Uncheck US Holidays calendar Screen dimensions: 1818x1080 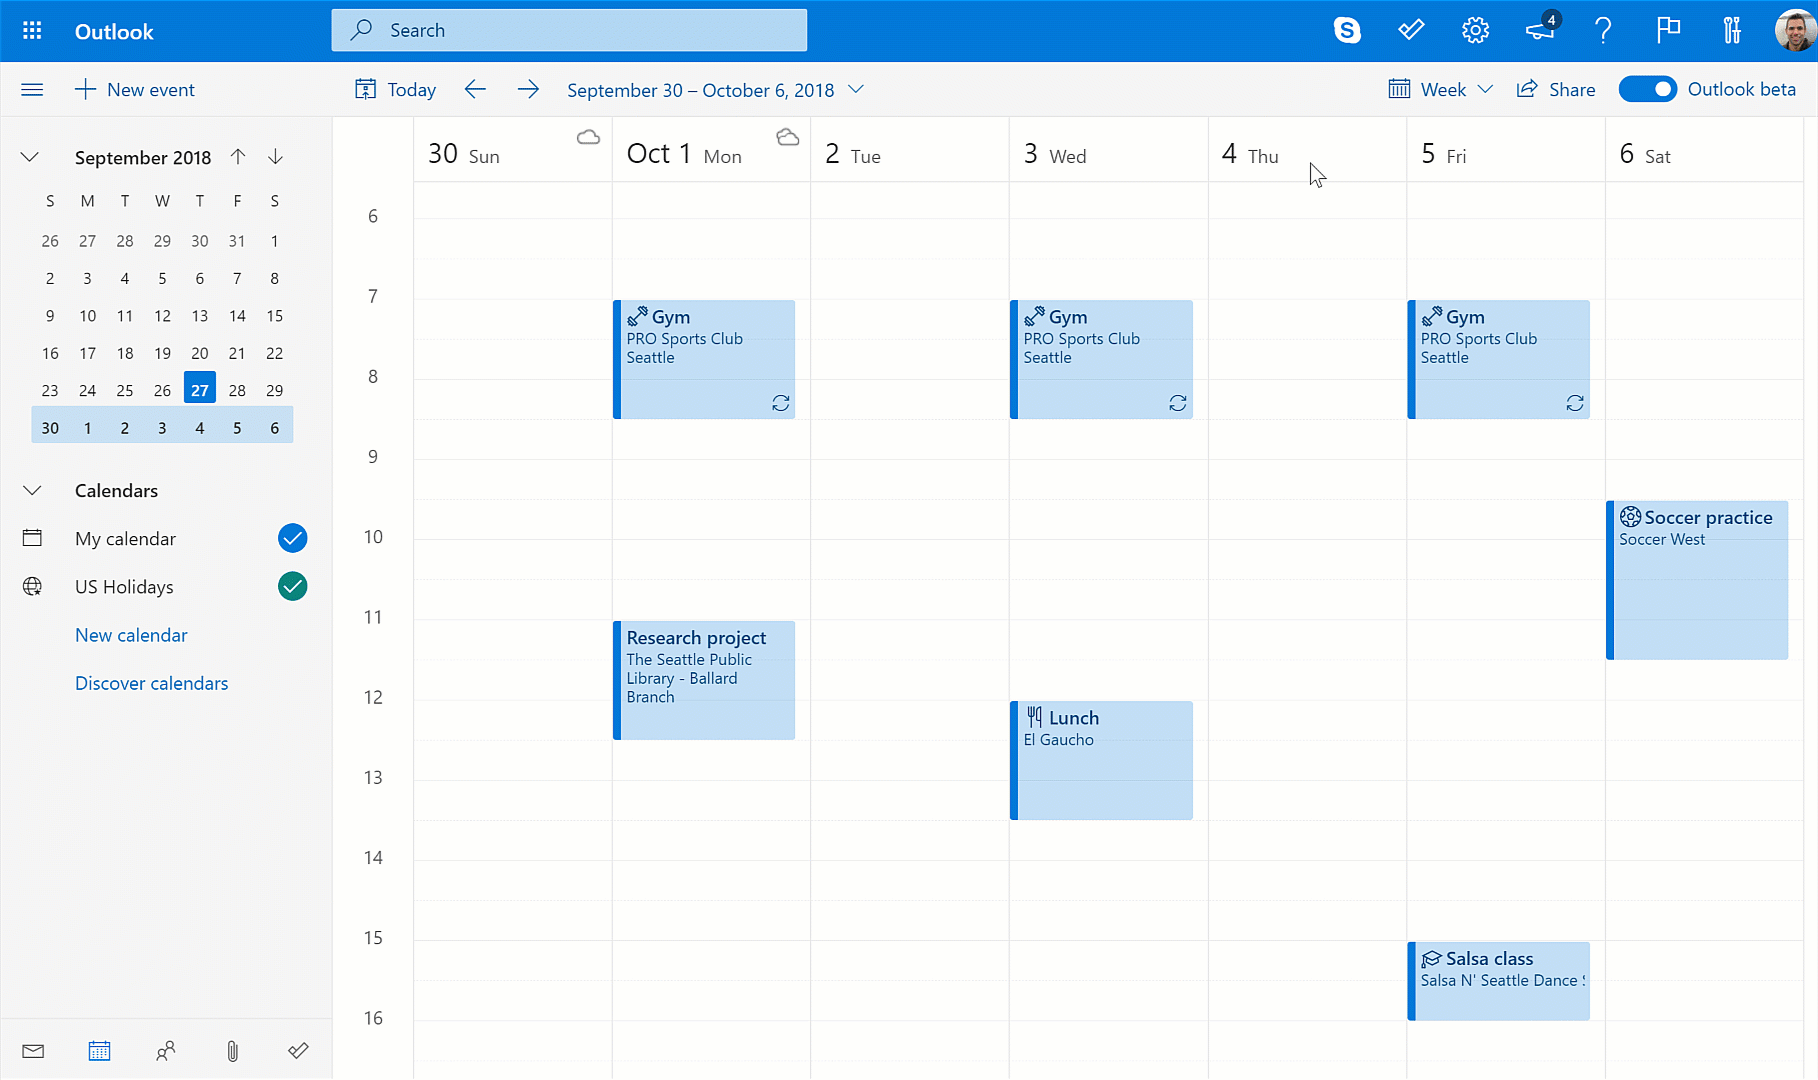[292, 586]
